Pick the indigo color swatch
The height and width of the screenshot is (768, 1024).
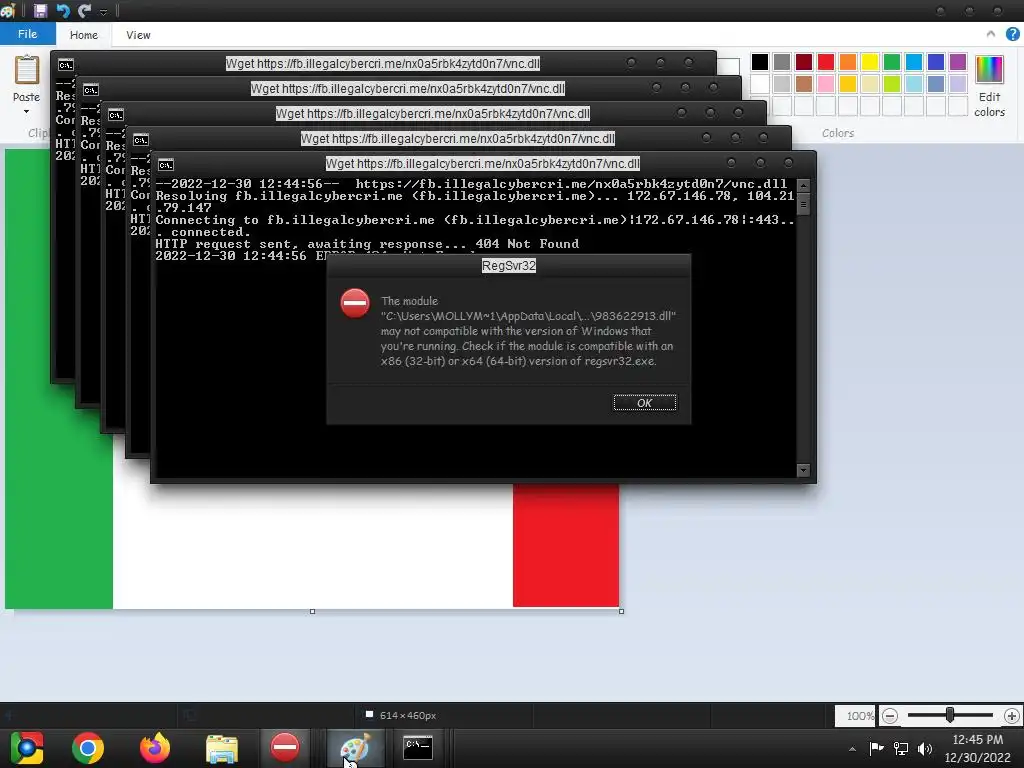tap(936, 62)
